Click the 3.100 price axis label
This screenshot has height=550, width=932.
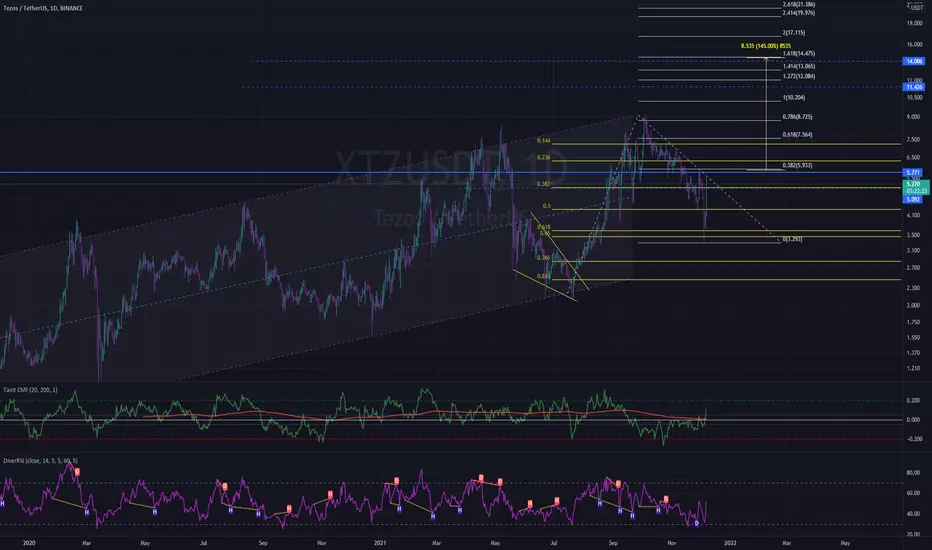[x=912, y=251]
